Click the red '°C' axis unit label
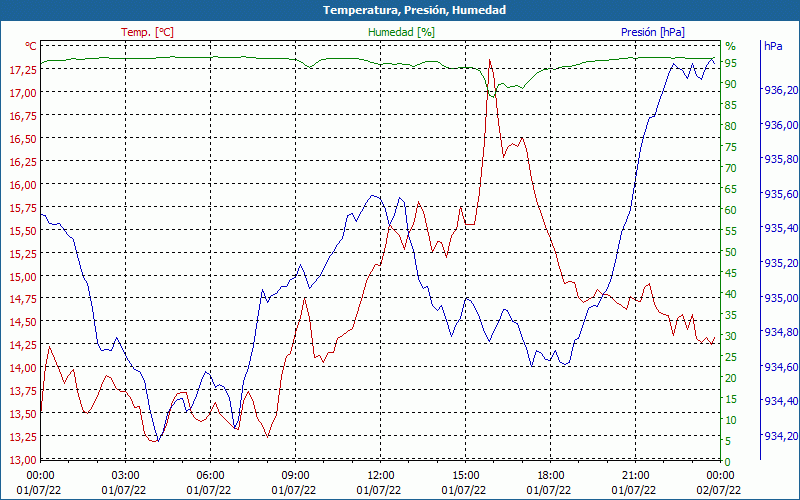This screenshot has height=500, width=800. [31, 46]
